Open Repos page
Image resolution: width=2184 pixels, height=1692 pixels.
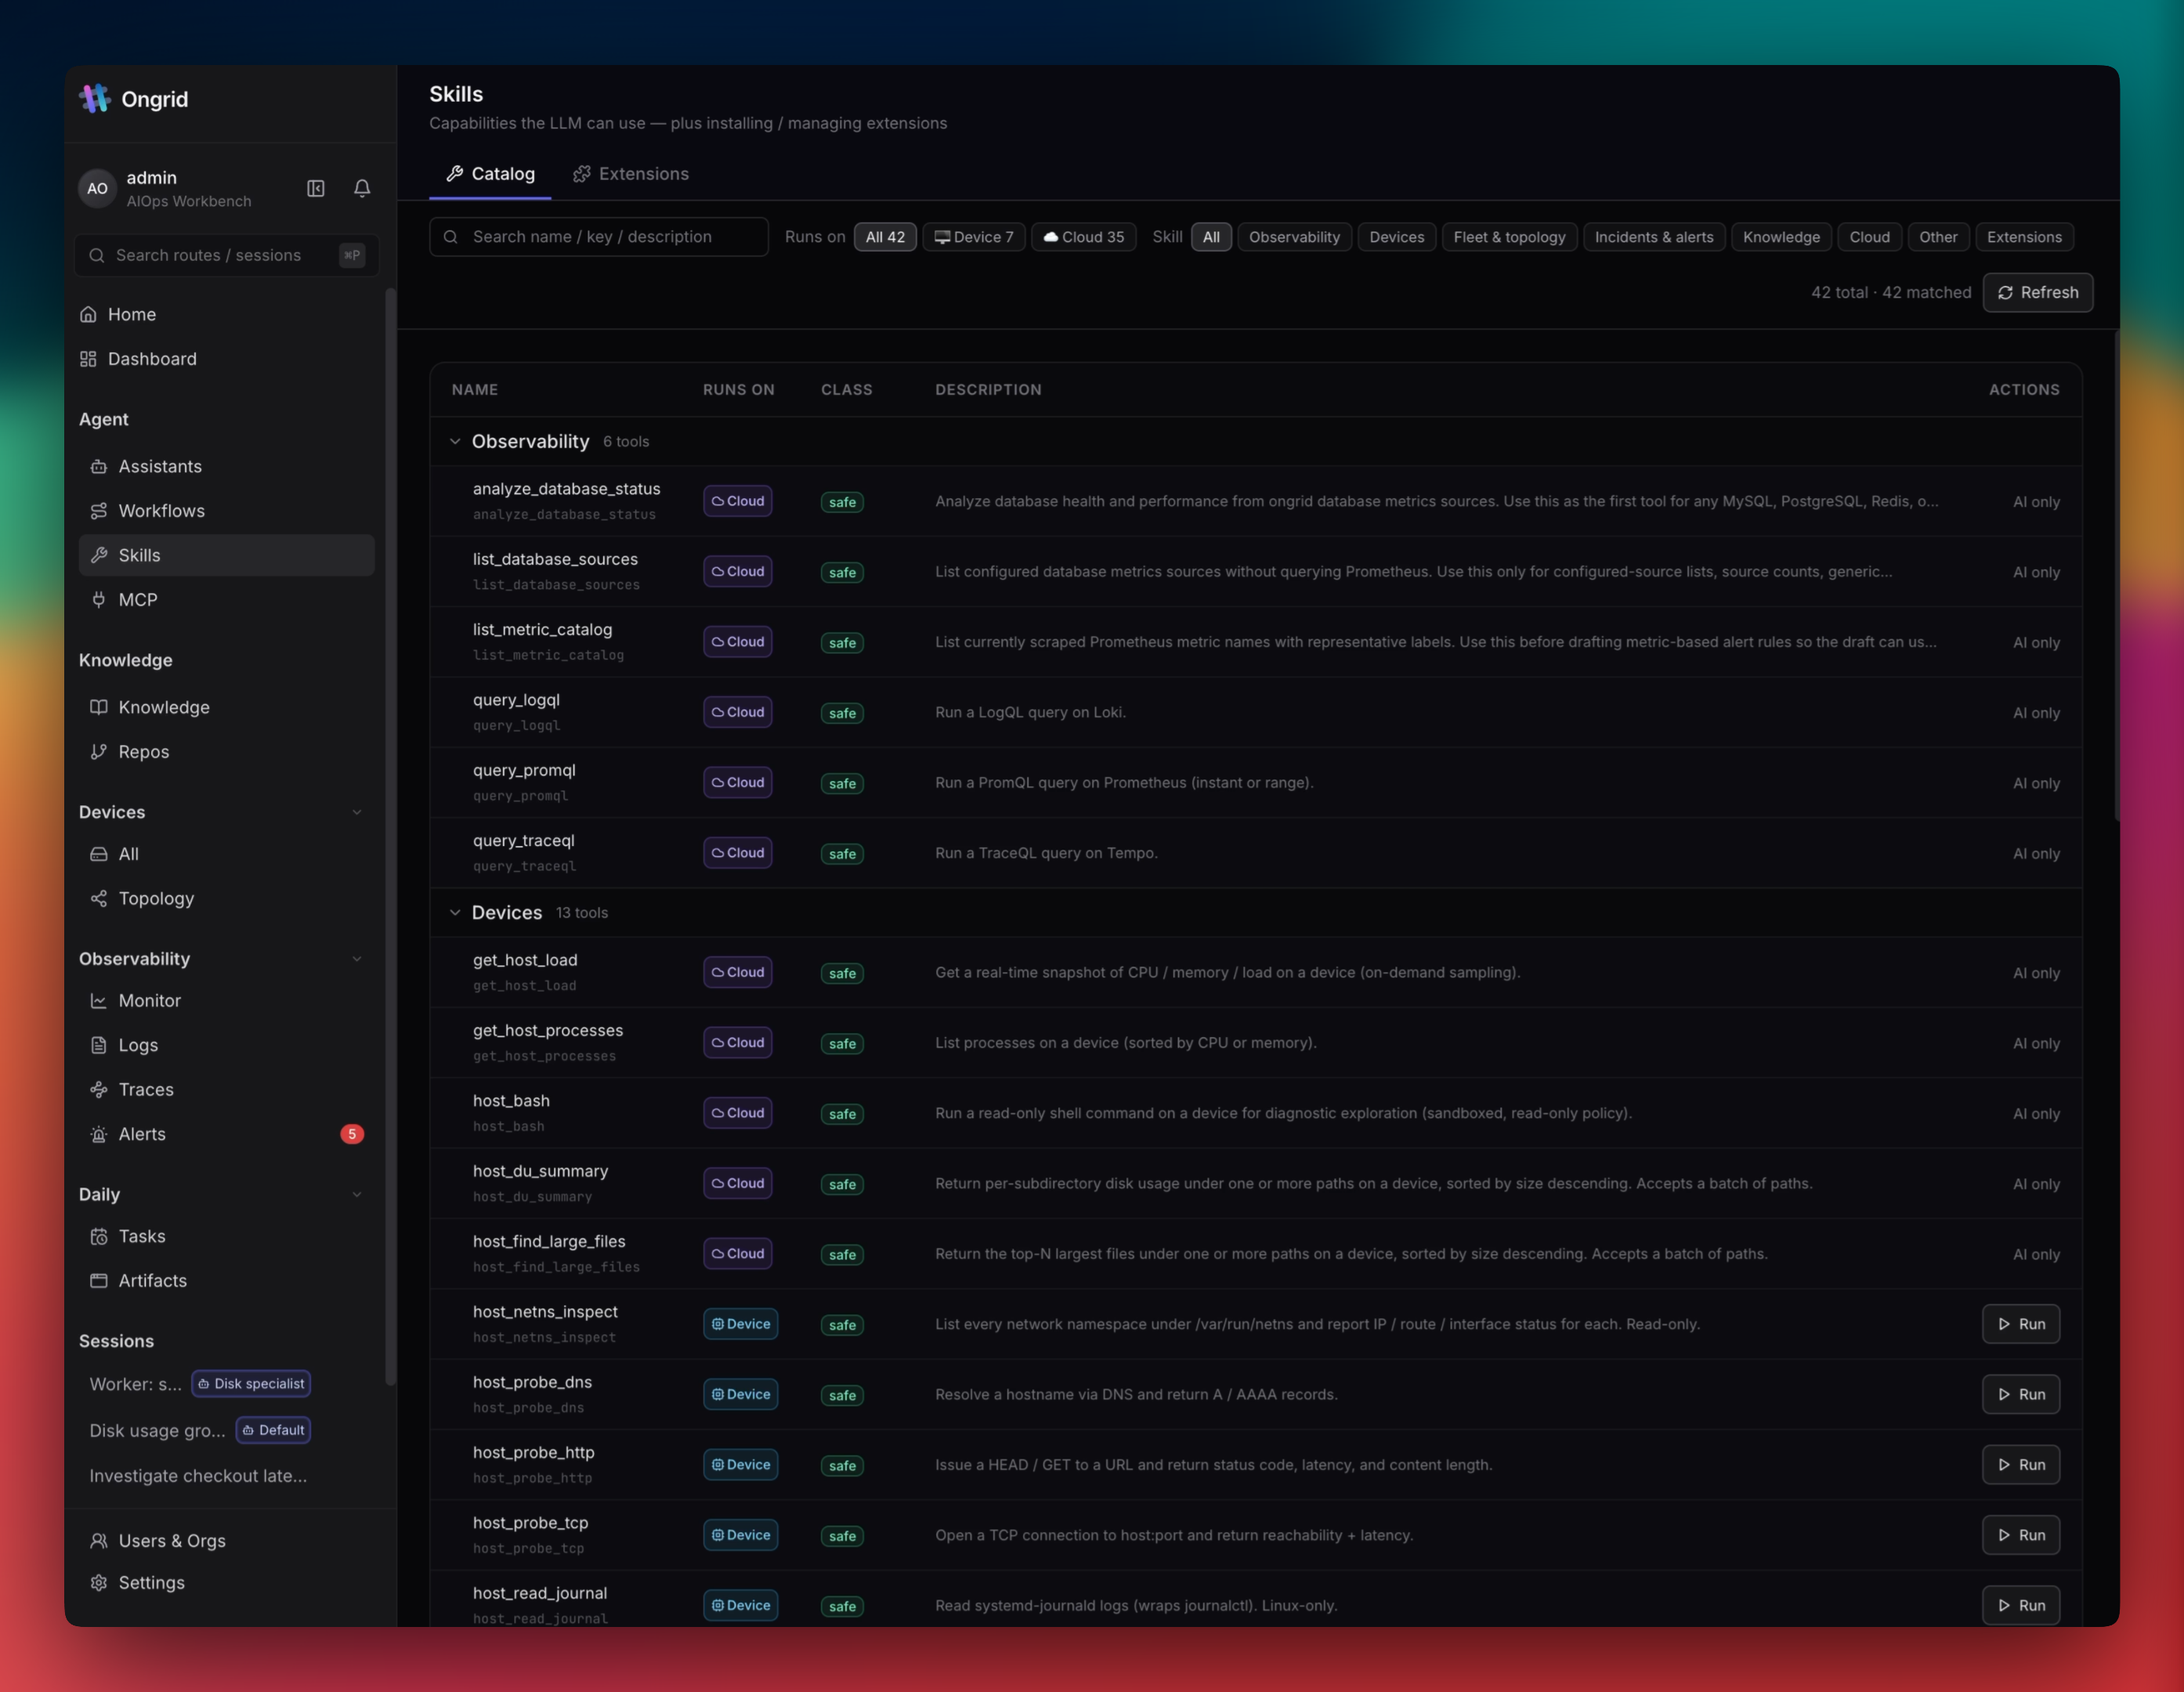pos(226,752)
